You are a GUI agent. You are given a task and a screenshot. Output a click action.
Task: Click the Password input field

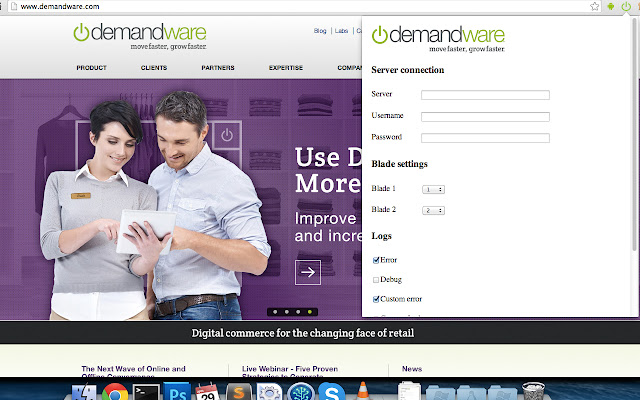[x=485, y=138]
